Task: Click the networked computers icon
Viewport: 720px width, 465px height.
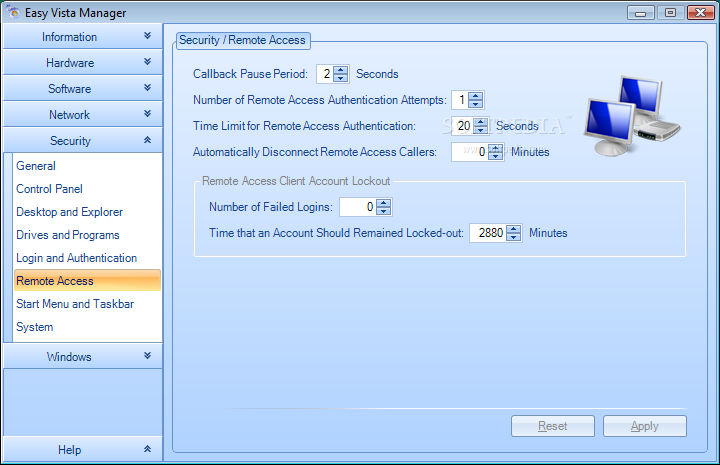Action: coord(631,116)
